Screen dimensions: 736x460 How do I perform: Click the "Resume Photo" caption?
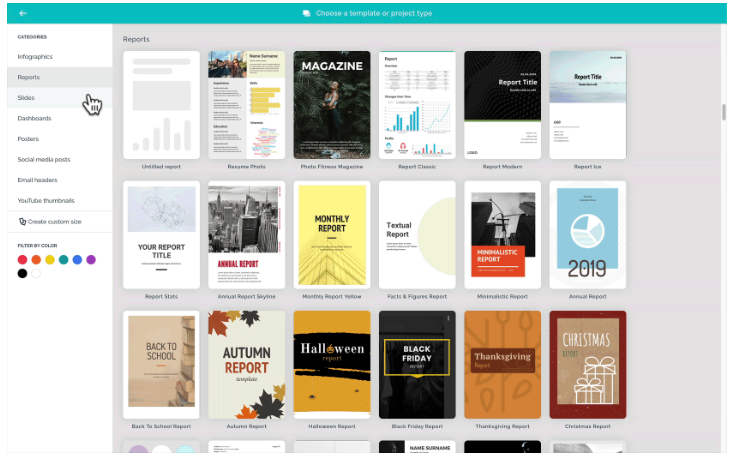[246, 167]
